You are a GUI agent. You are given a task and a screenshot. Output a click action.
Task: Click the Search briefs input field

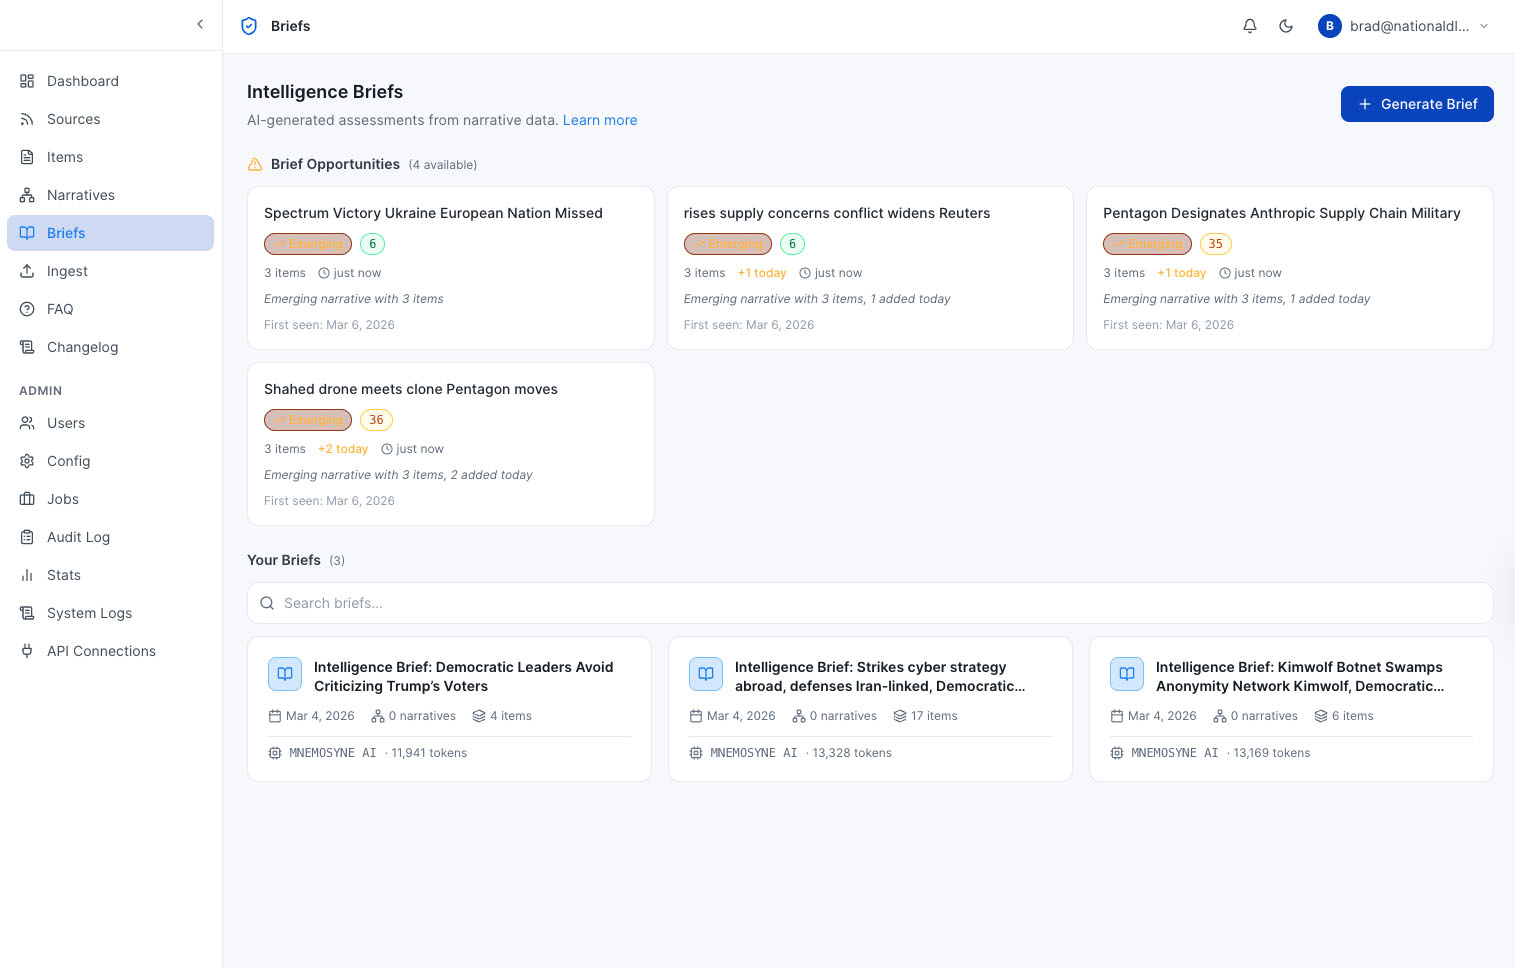[869, 603]
